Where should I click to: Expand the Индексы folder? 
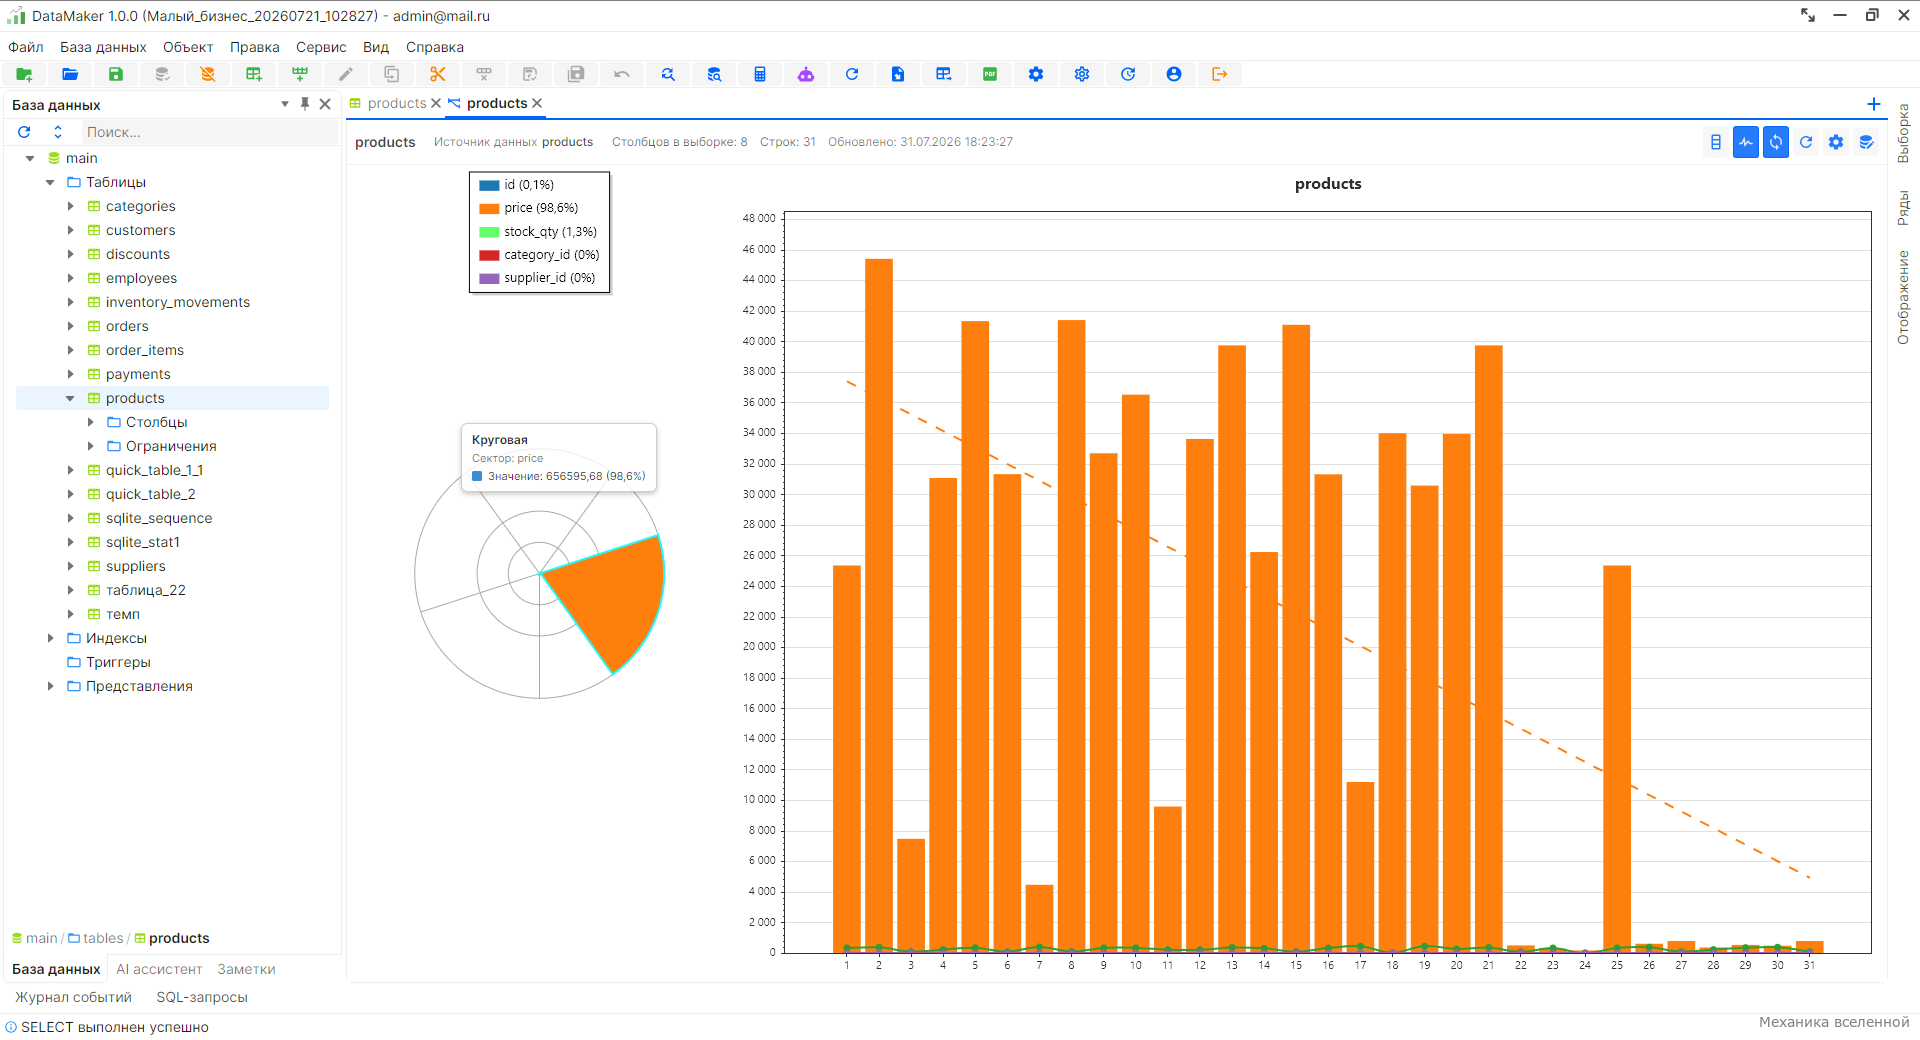[x=50, y=638]
